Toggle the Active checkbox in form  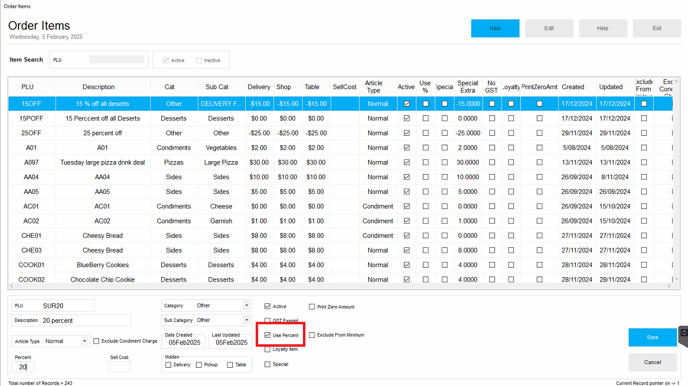[267, 306]
